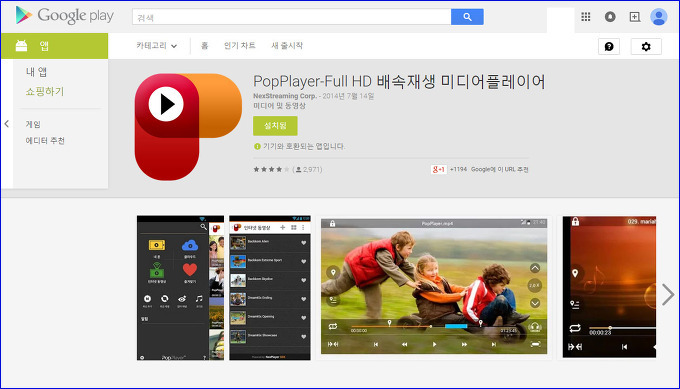Open the orange music player screenshot
The width and height of the screenshot is (680, 389).
(x=609, y=287)
